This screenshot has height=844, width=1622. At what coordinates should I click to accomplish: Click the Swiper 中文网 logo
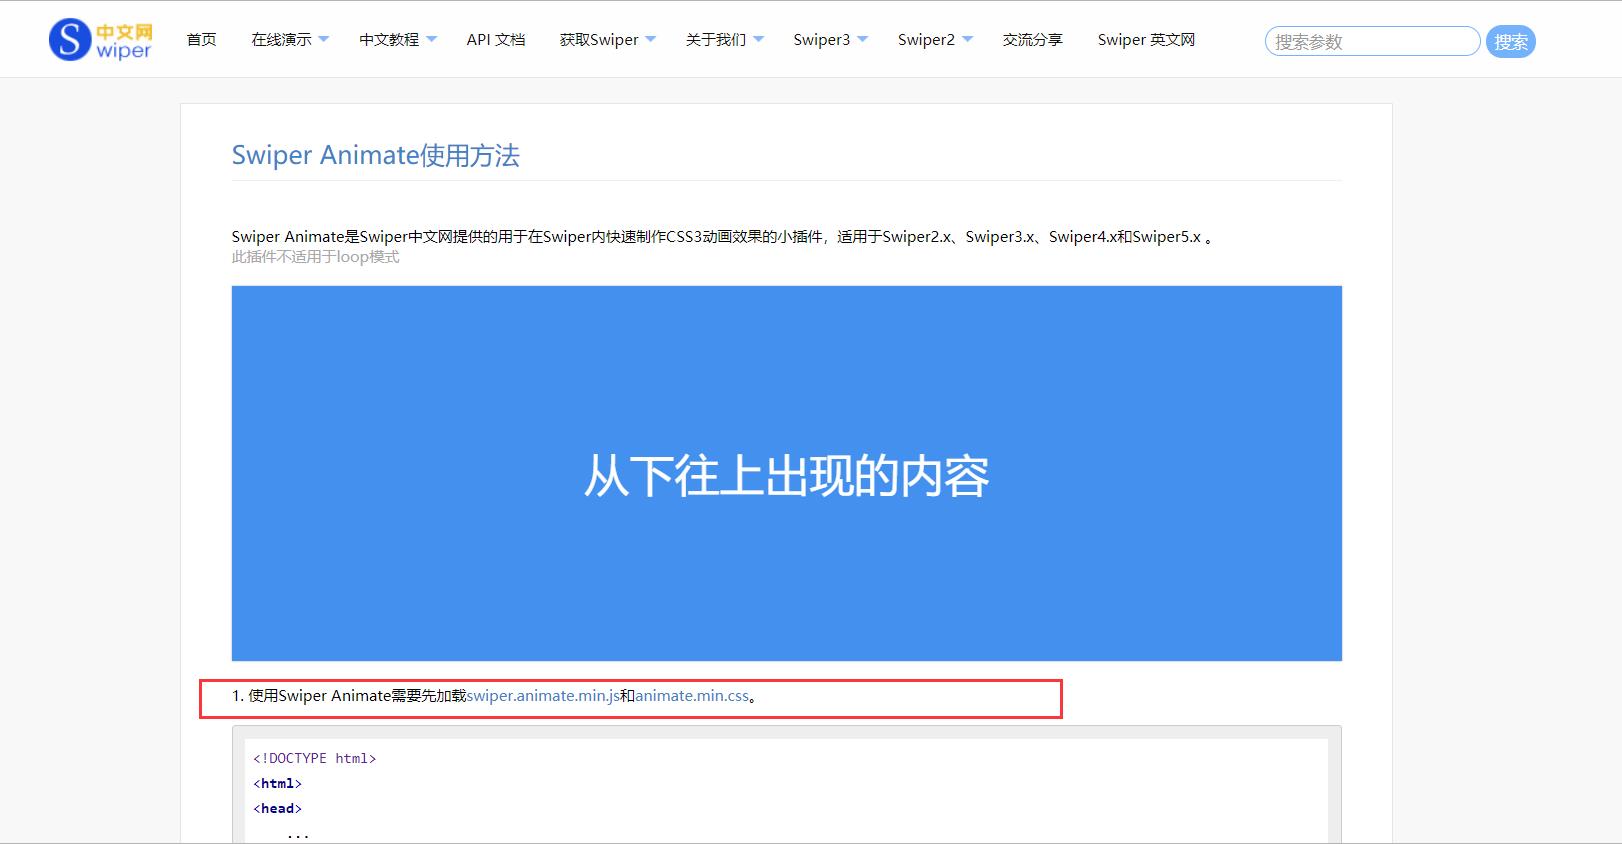[x=100, y=40]
